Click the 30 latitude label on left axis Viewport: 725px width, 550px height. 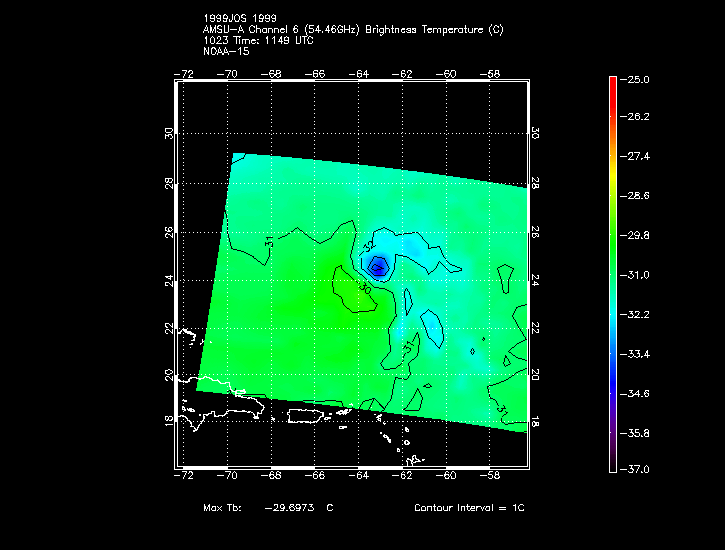tap(169, 133)
